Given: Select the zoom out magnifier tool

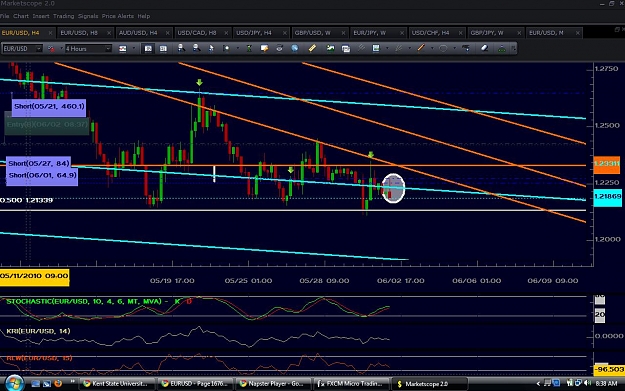Looking at the screenshot, I should (x=196, y=48).
